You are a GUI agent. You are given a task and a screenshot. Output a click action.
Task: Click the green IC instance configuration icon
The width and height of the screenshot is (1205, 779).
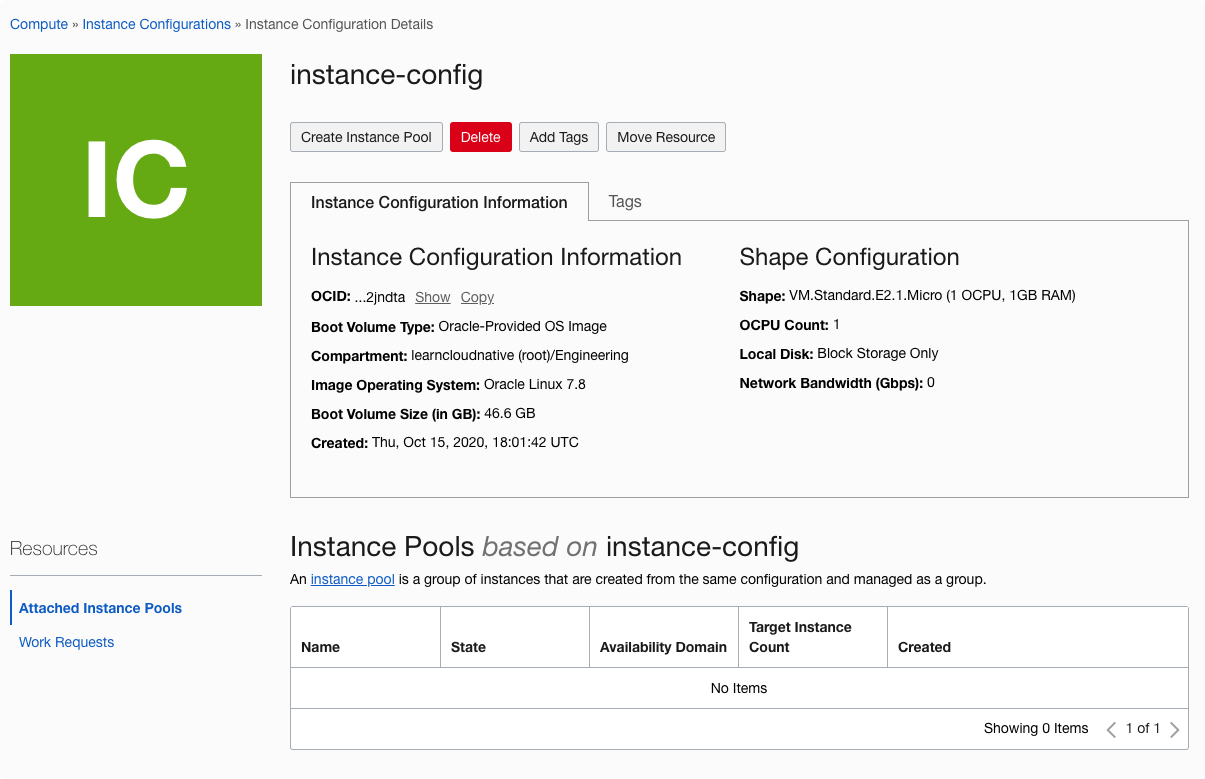tap(136, 180)
